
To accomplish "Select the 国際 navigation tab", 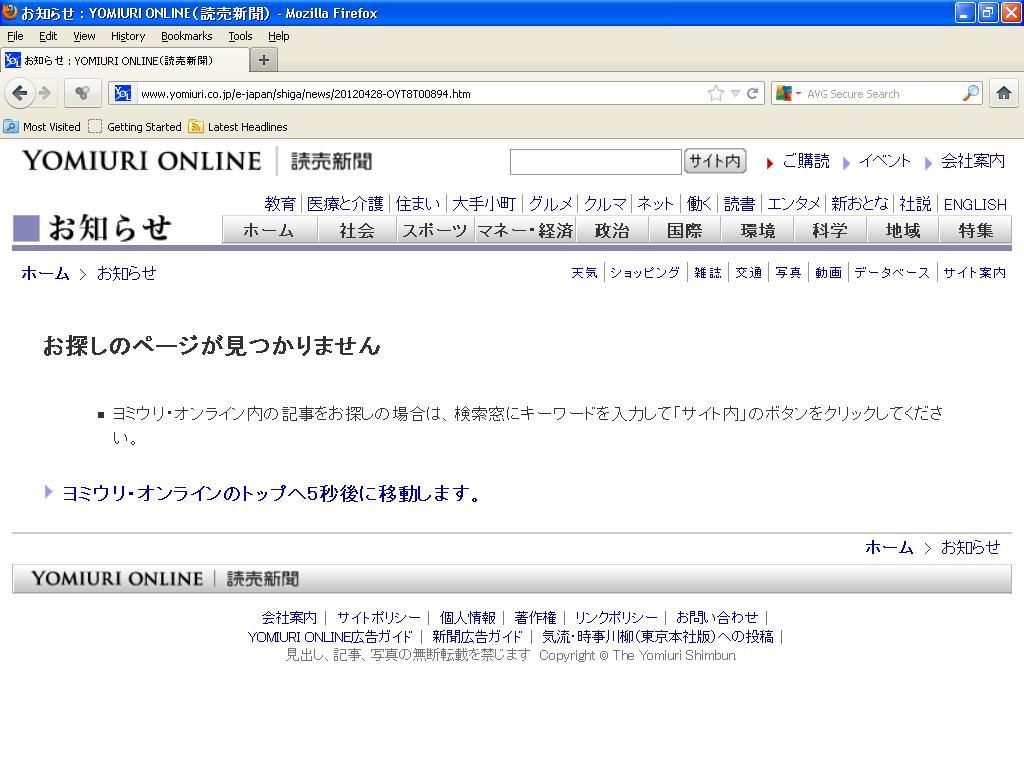I will 684,230.
